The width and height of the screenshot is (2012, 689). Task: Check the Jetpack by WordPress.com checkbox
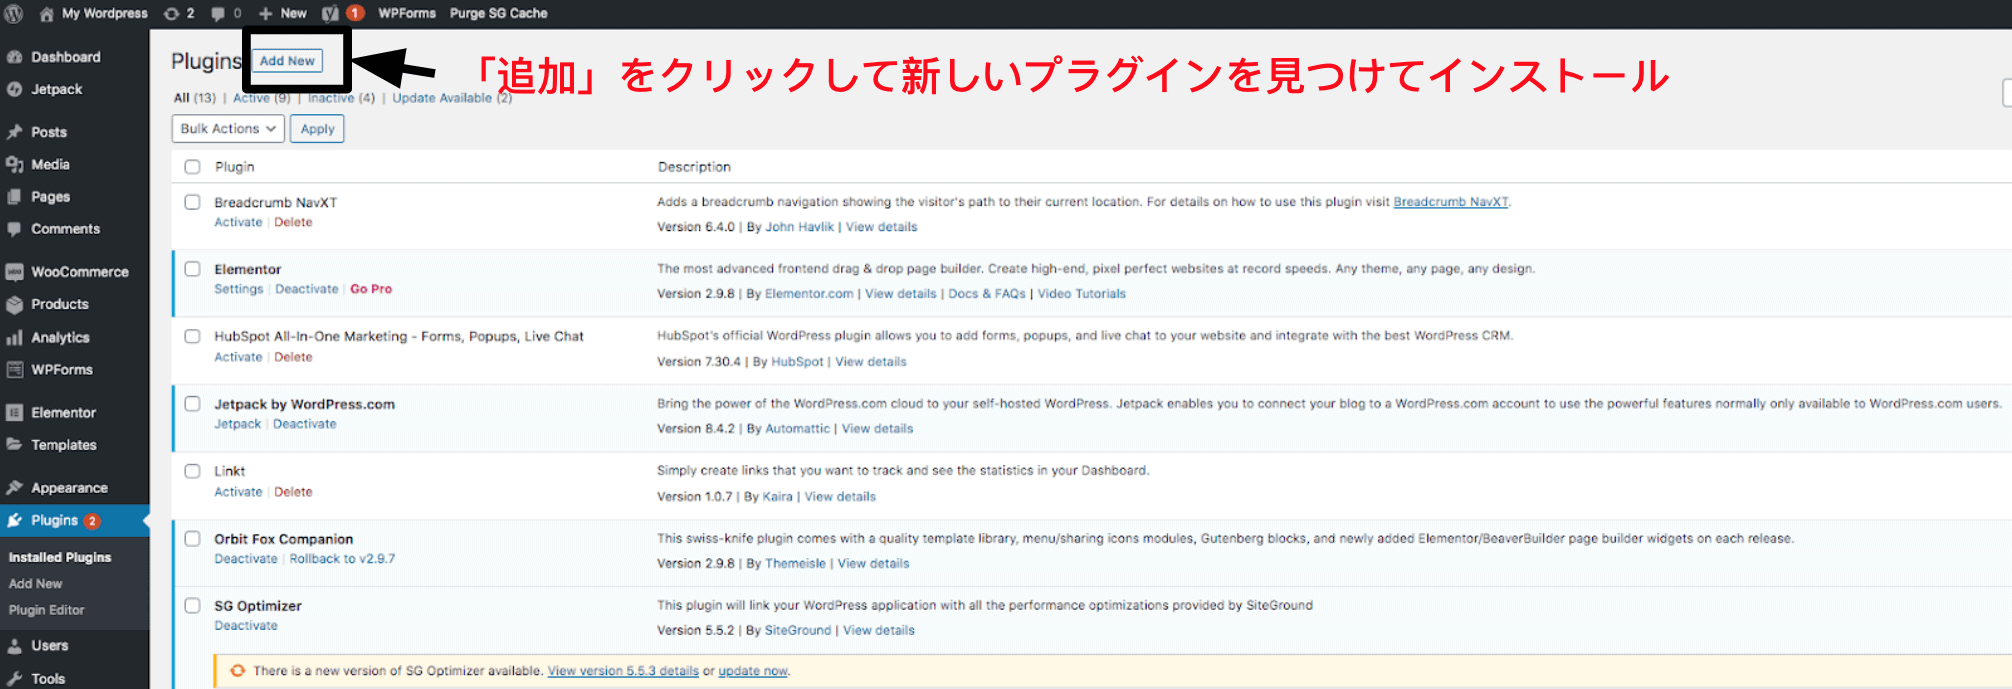pos(192,404)
